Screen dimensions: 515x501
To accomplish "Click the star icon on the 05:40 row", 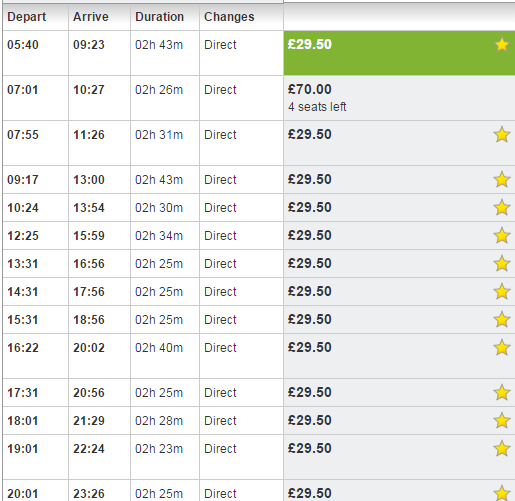I will coord(502,45).
